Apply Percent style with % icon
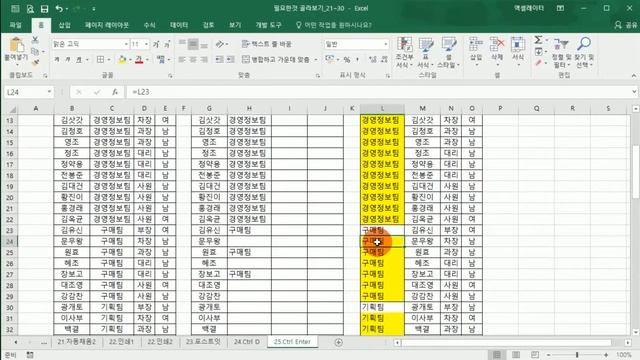This screenshot has height=360, width=640. pos(347,60)
